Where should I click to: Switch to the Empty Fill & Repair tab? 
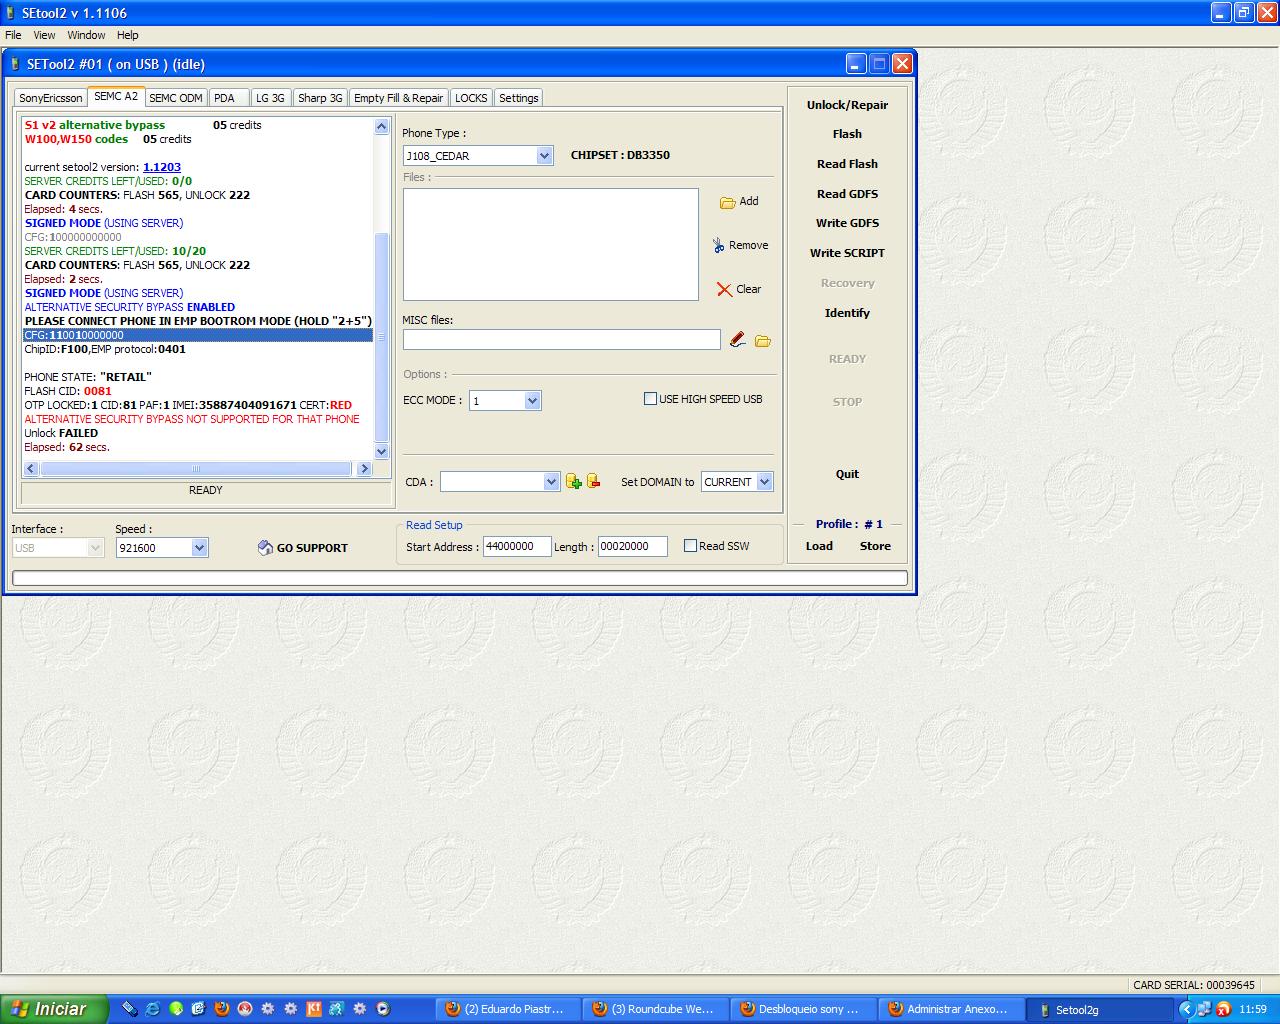pos(398,98)
